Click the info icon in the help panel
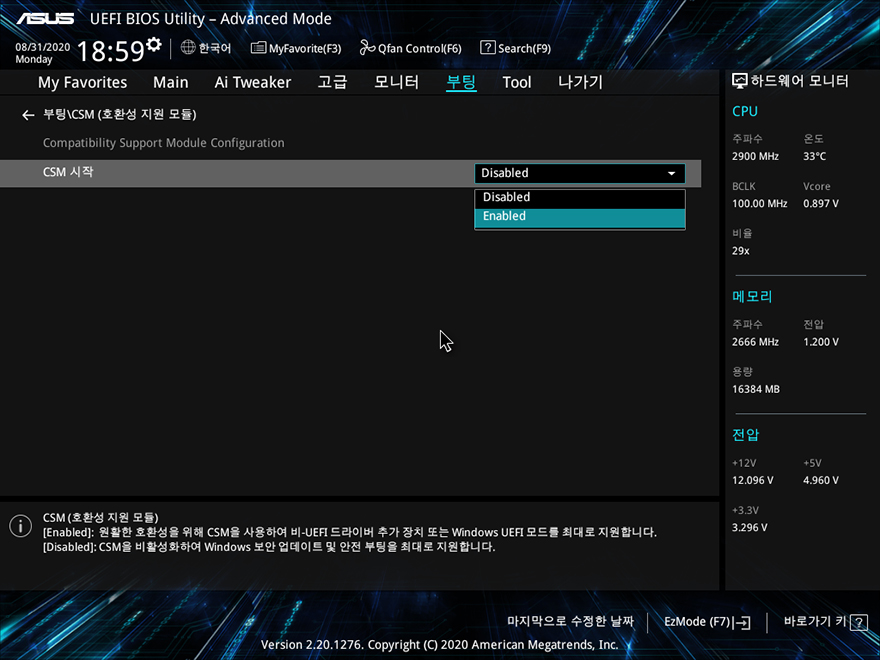The image size is (880, 660). (x=21, y=526)
